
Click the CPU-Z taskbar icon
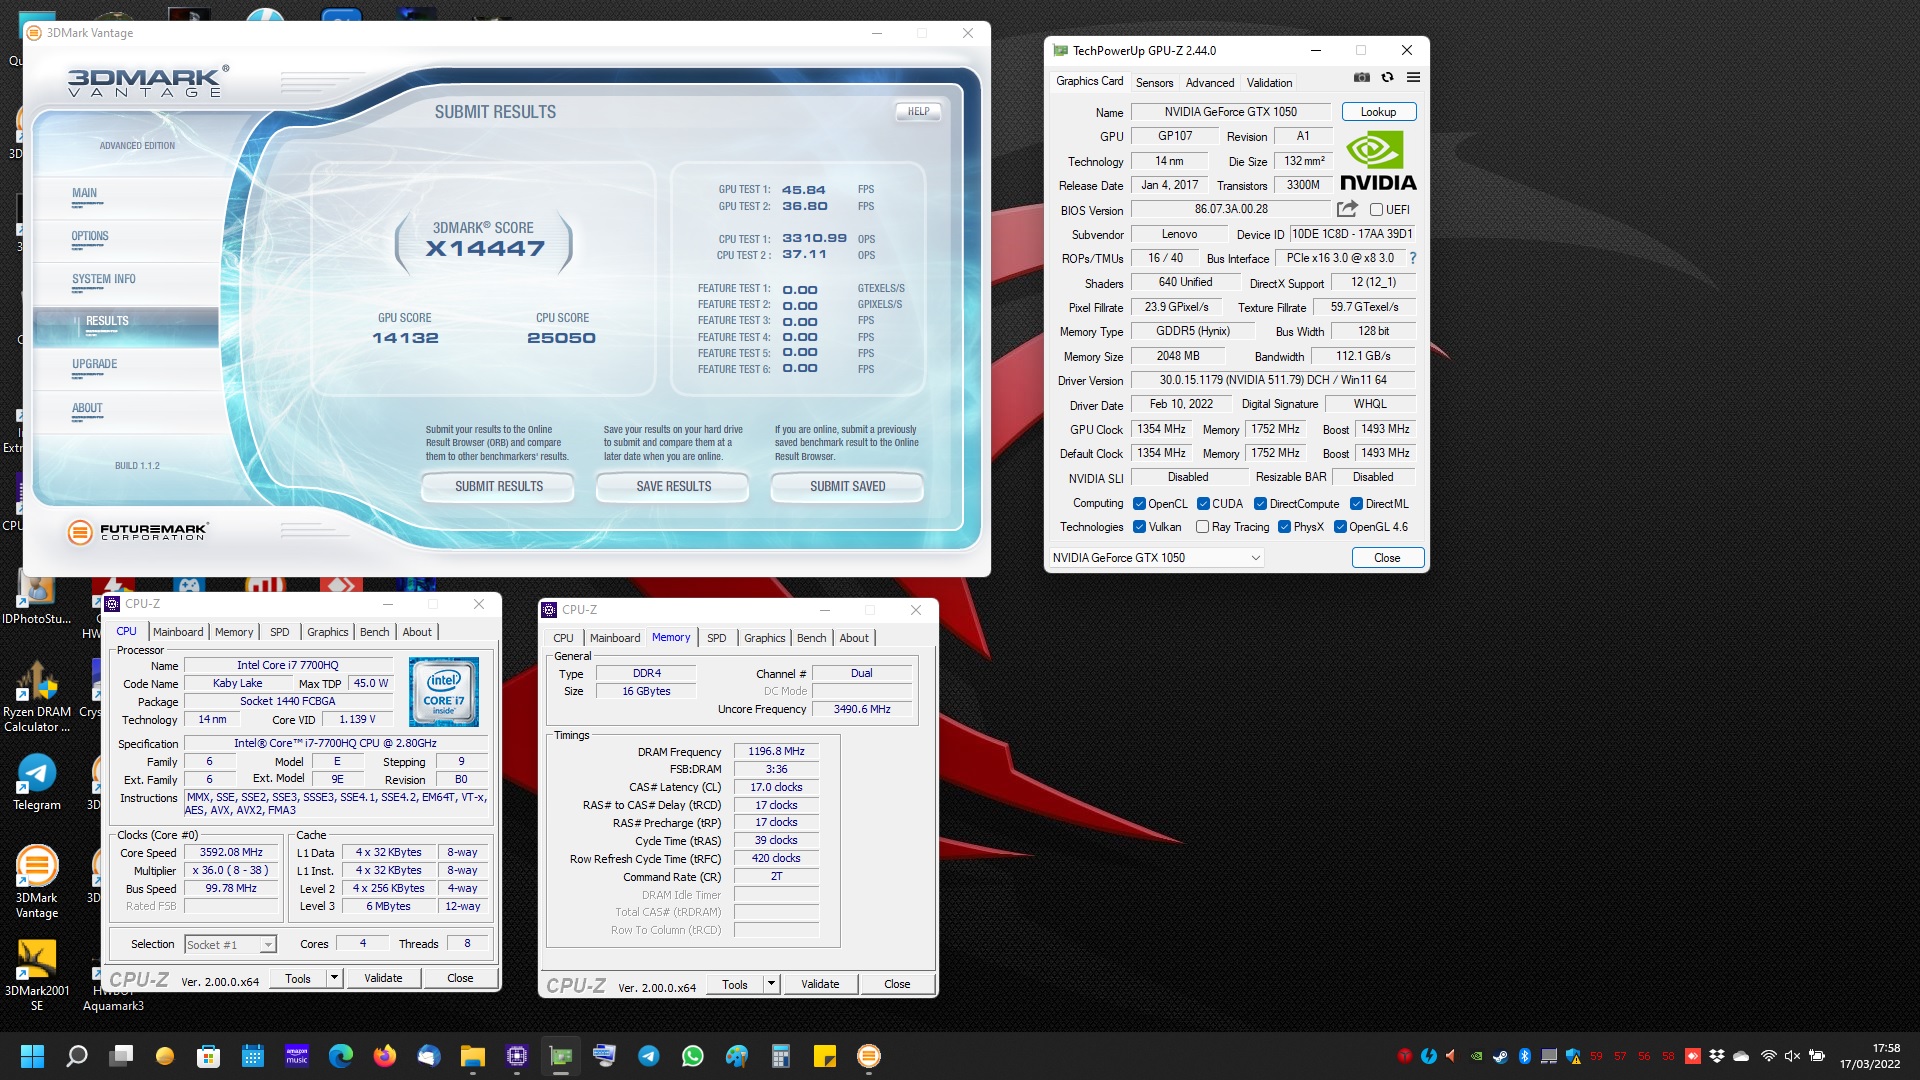point(517,1056)
